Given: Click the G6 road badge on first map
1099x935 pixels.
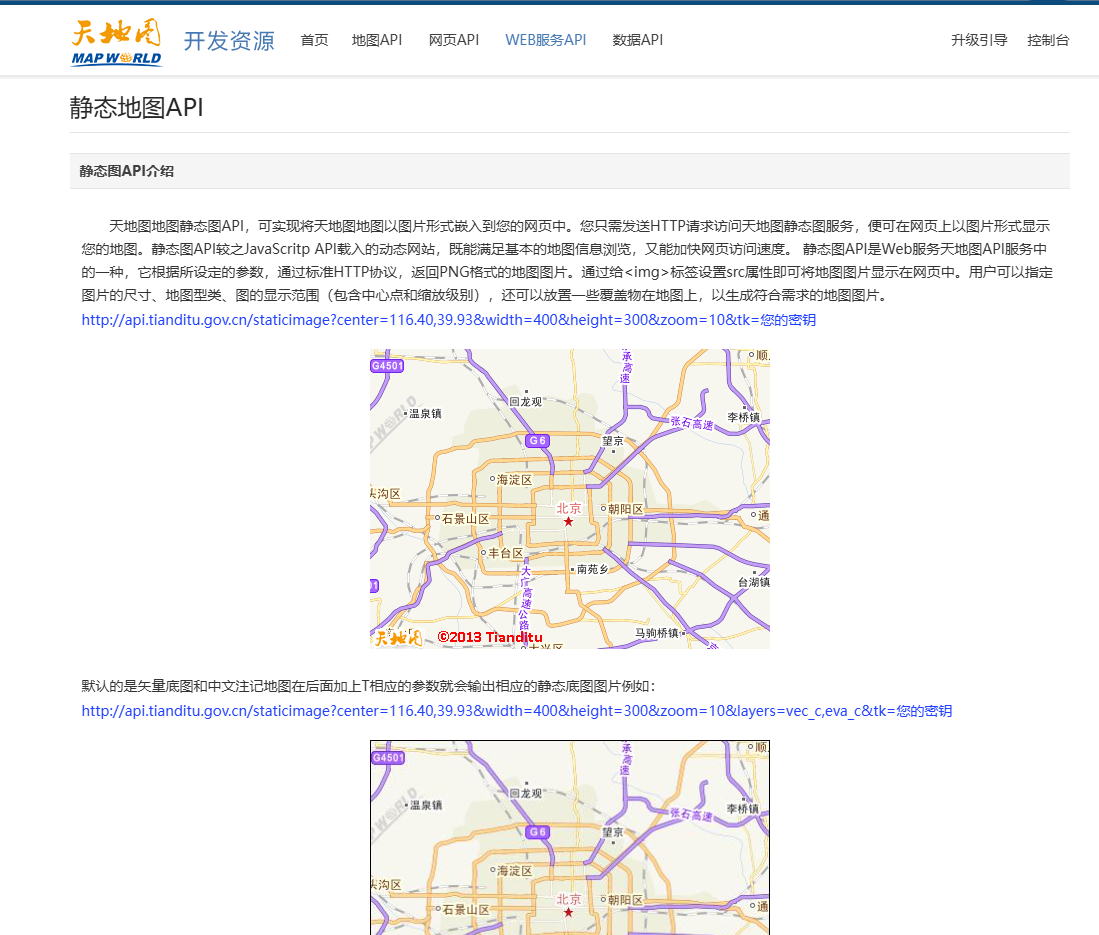Looking at the screenshot, I should [x=538, y=440].
